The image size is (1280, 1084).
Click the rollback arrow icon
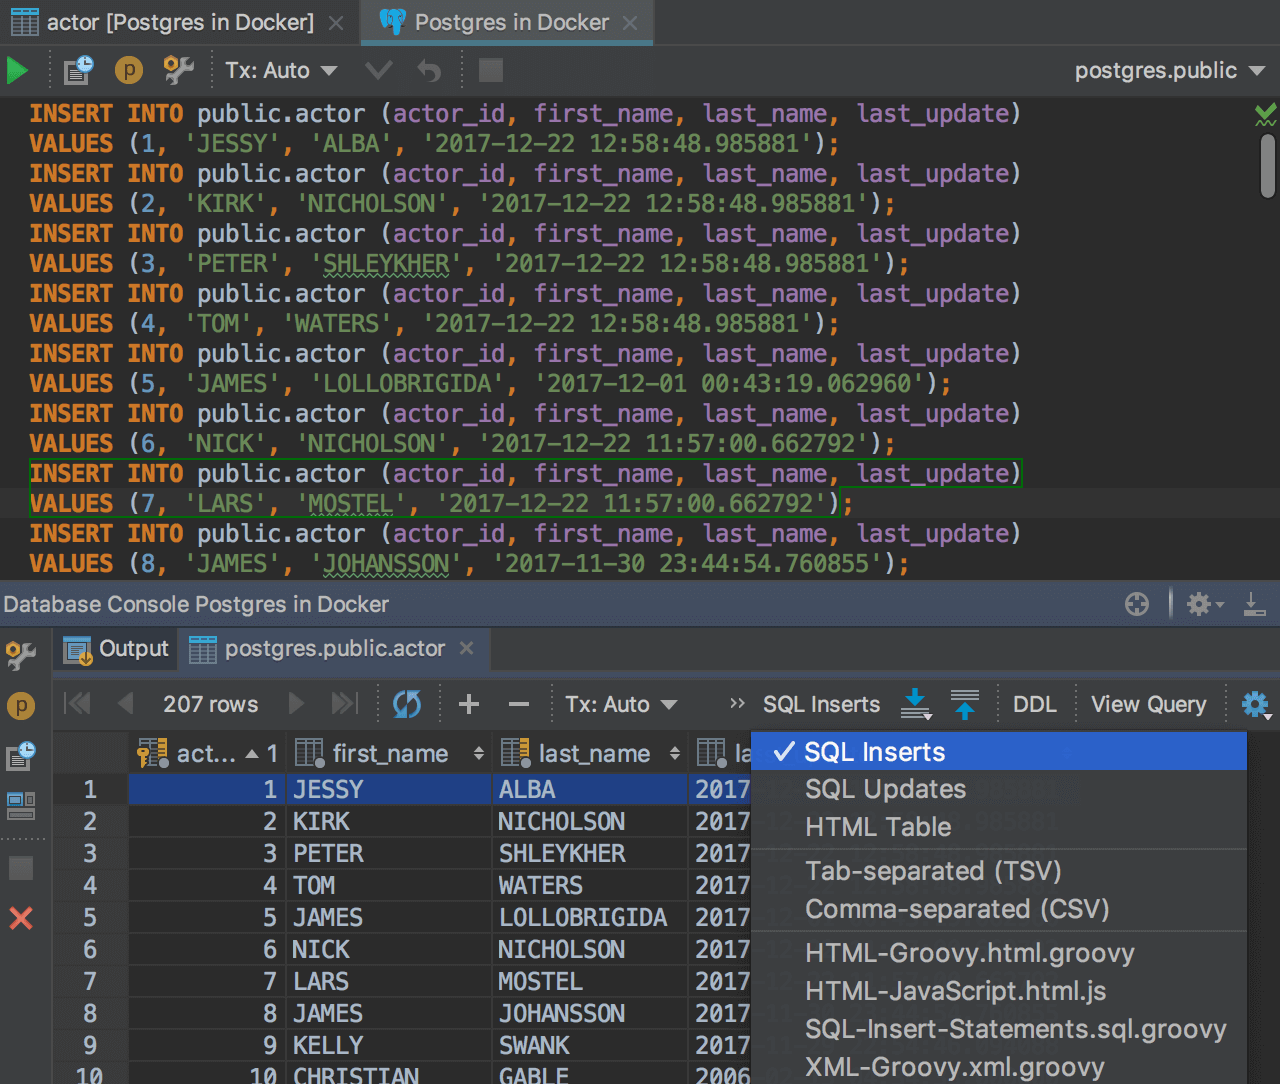[x=429, y=71]
